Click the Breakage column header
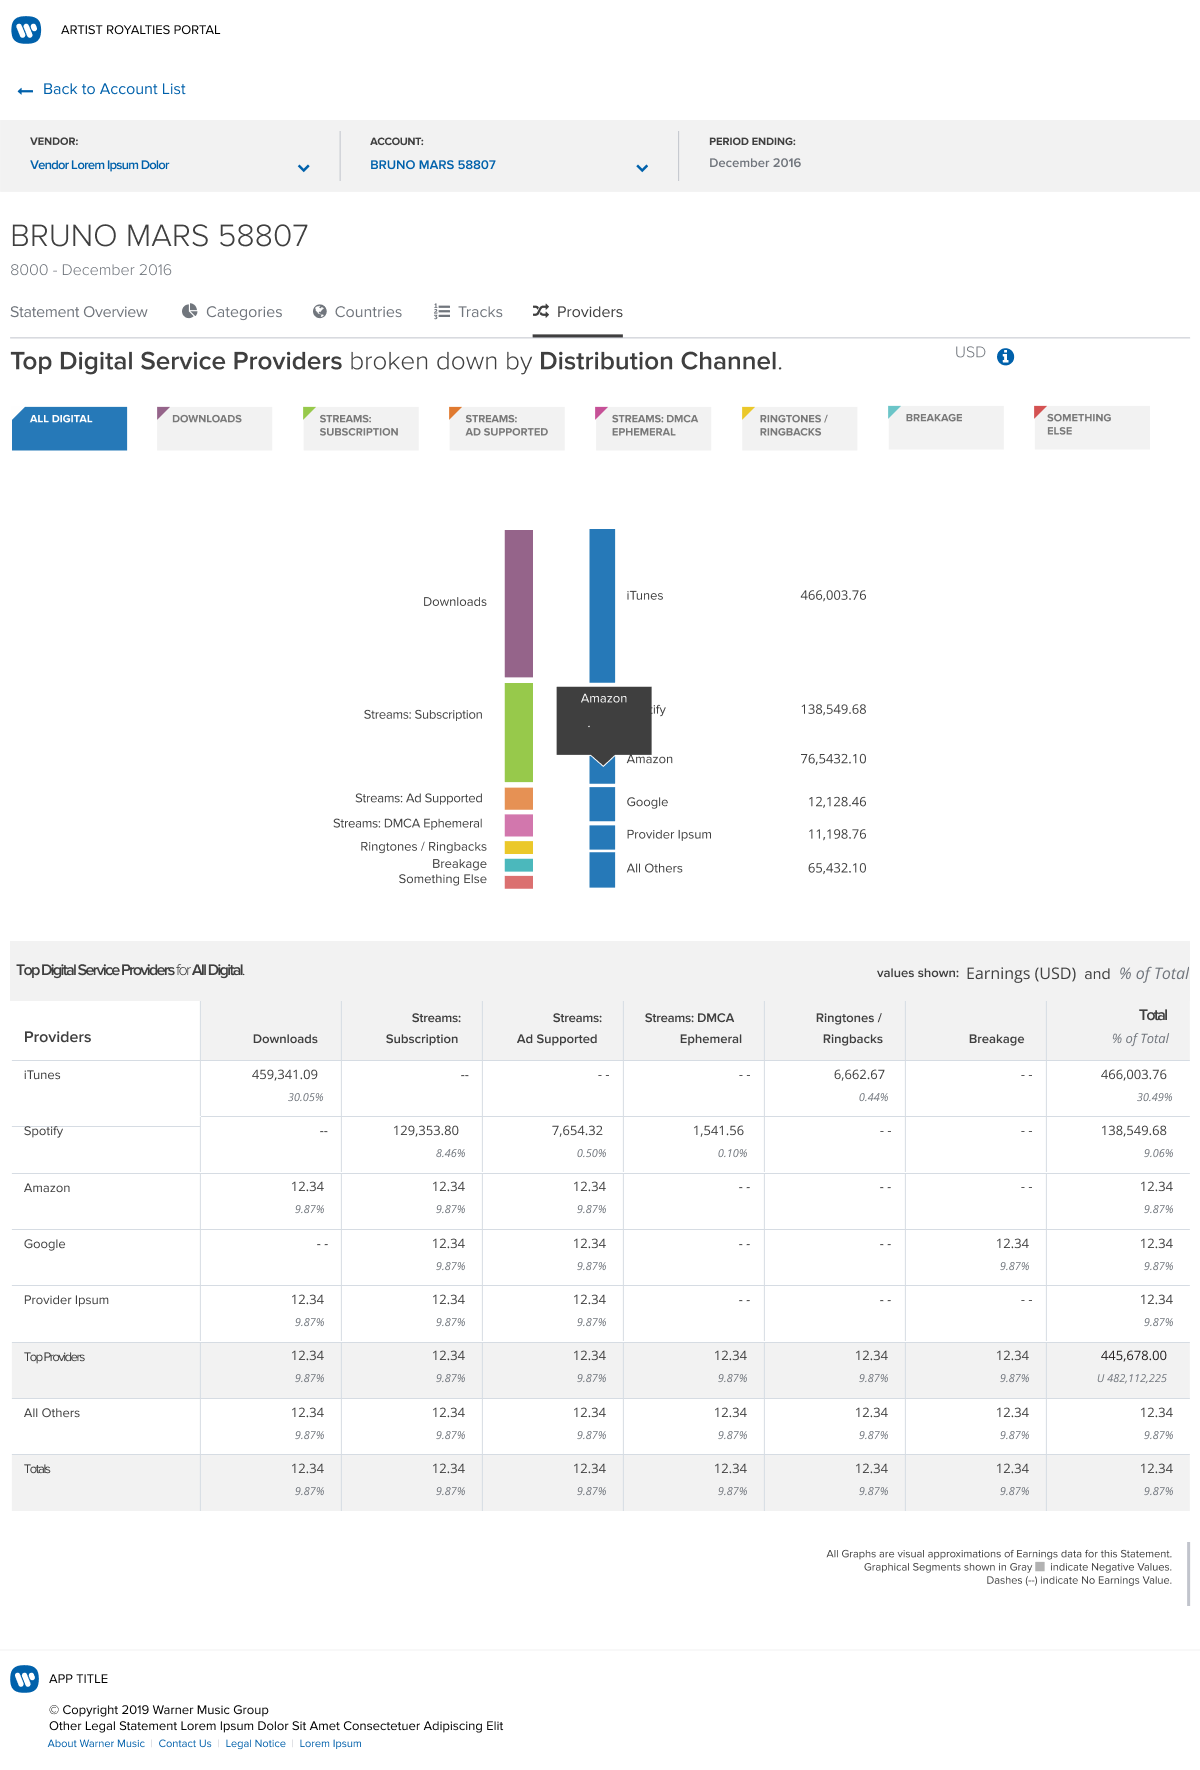The image size is (1200, 1770). click(996, 1039)
